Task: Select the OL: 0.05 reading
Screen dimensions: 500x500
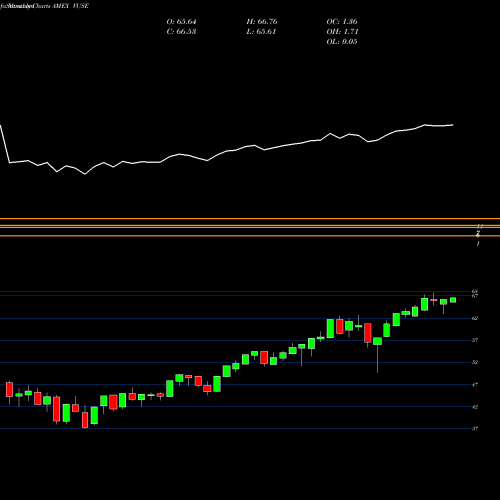Action: coord(342,42)
